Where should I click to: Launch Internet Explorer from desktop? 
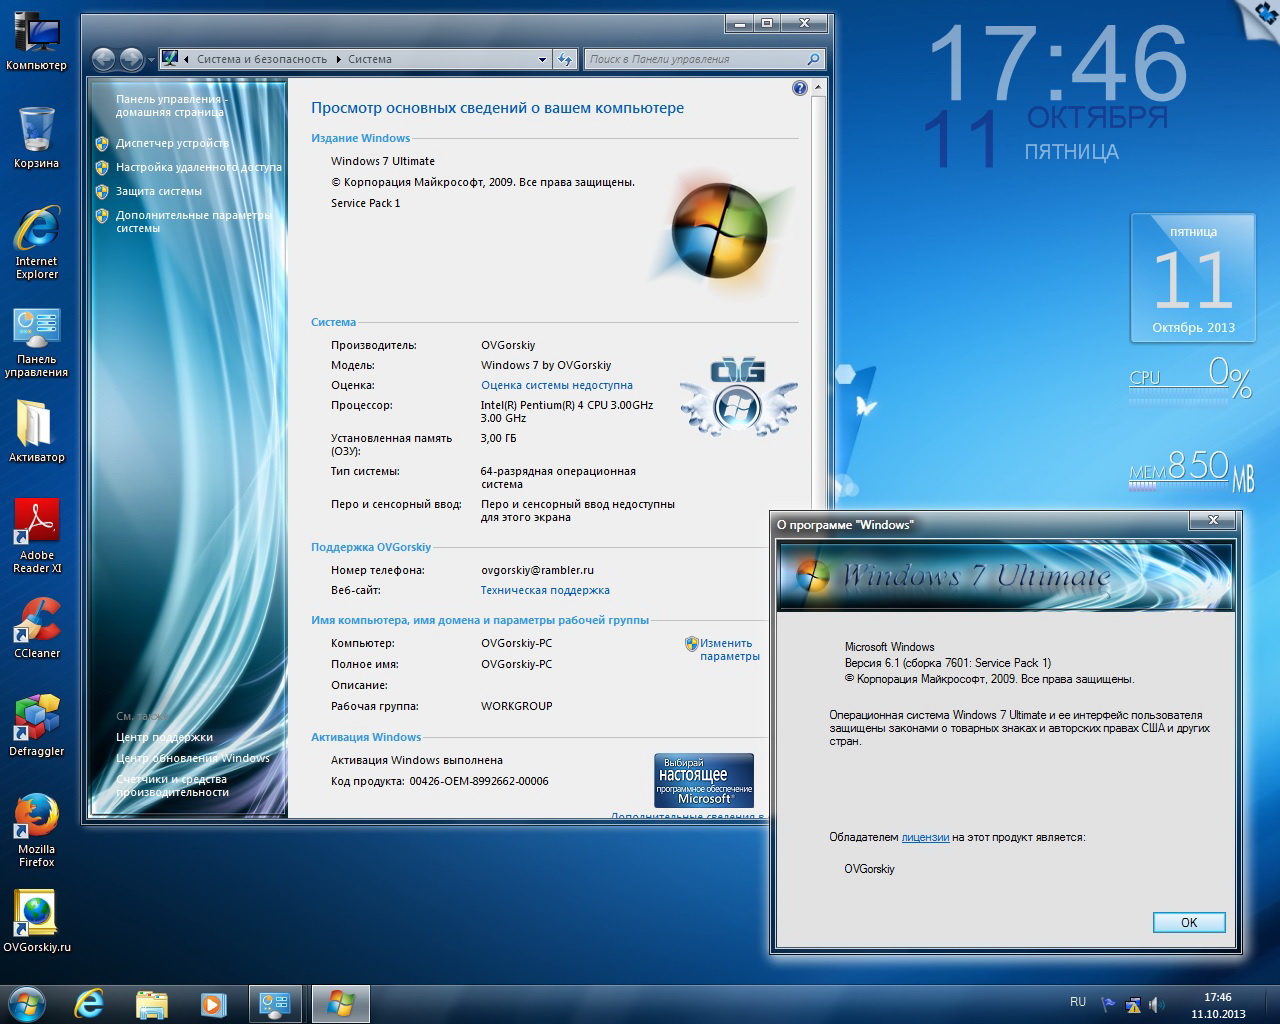[x=36, y=241]
